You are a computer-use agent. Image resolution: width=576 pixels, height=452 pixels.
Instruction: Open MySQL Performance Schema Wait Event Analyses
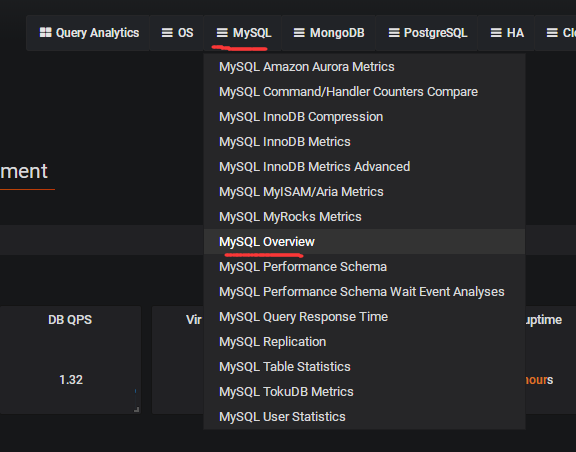click(x=364, y=292)
